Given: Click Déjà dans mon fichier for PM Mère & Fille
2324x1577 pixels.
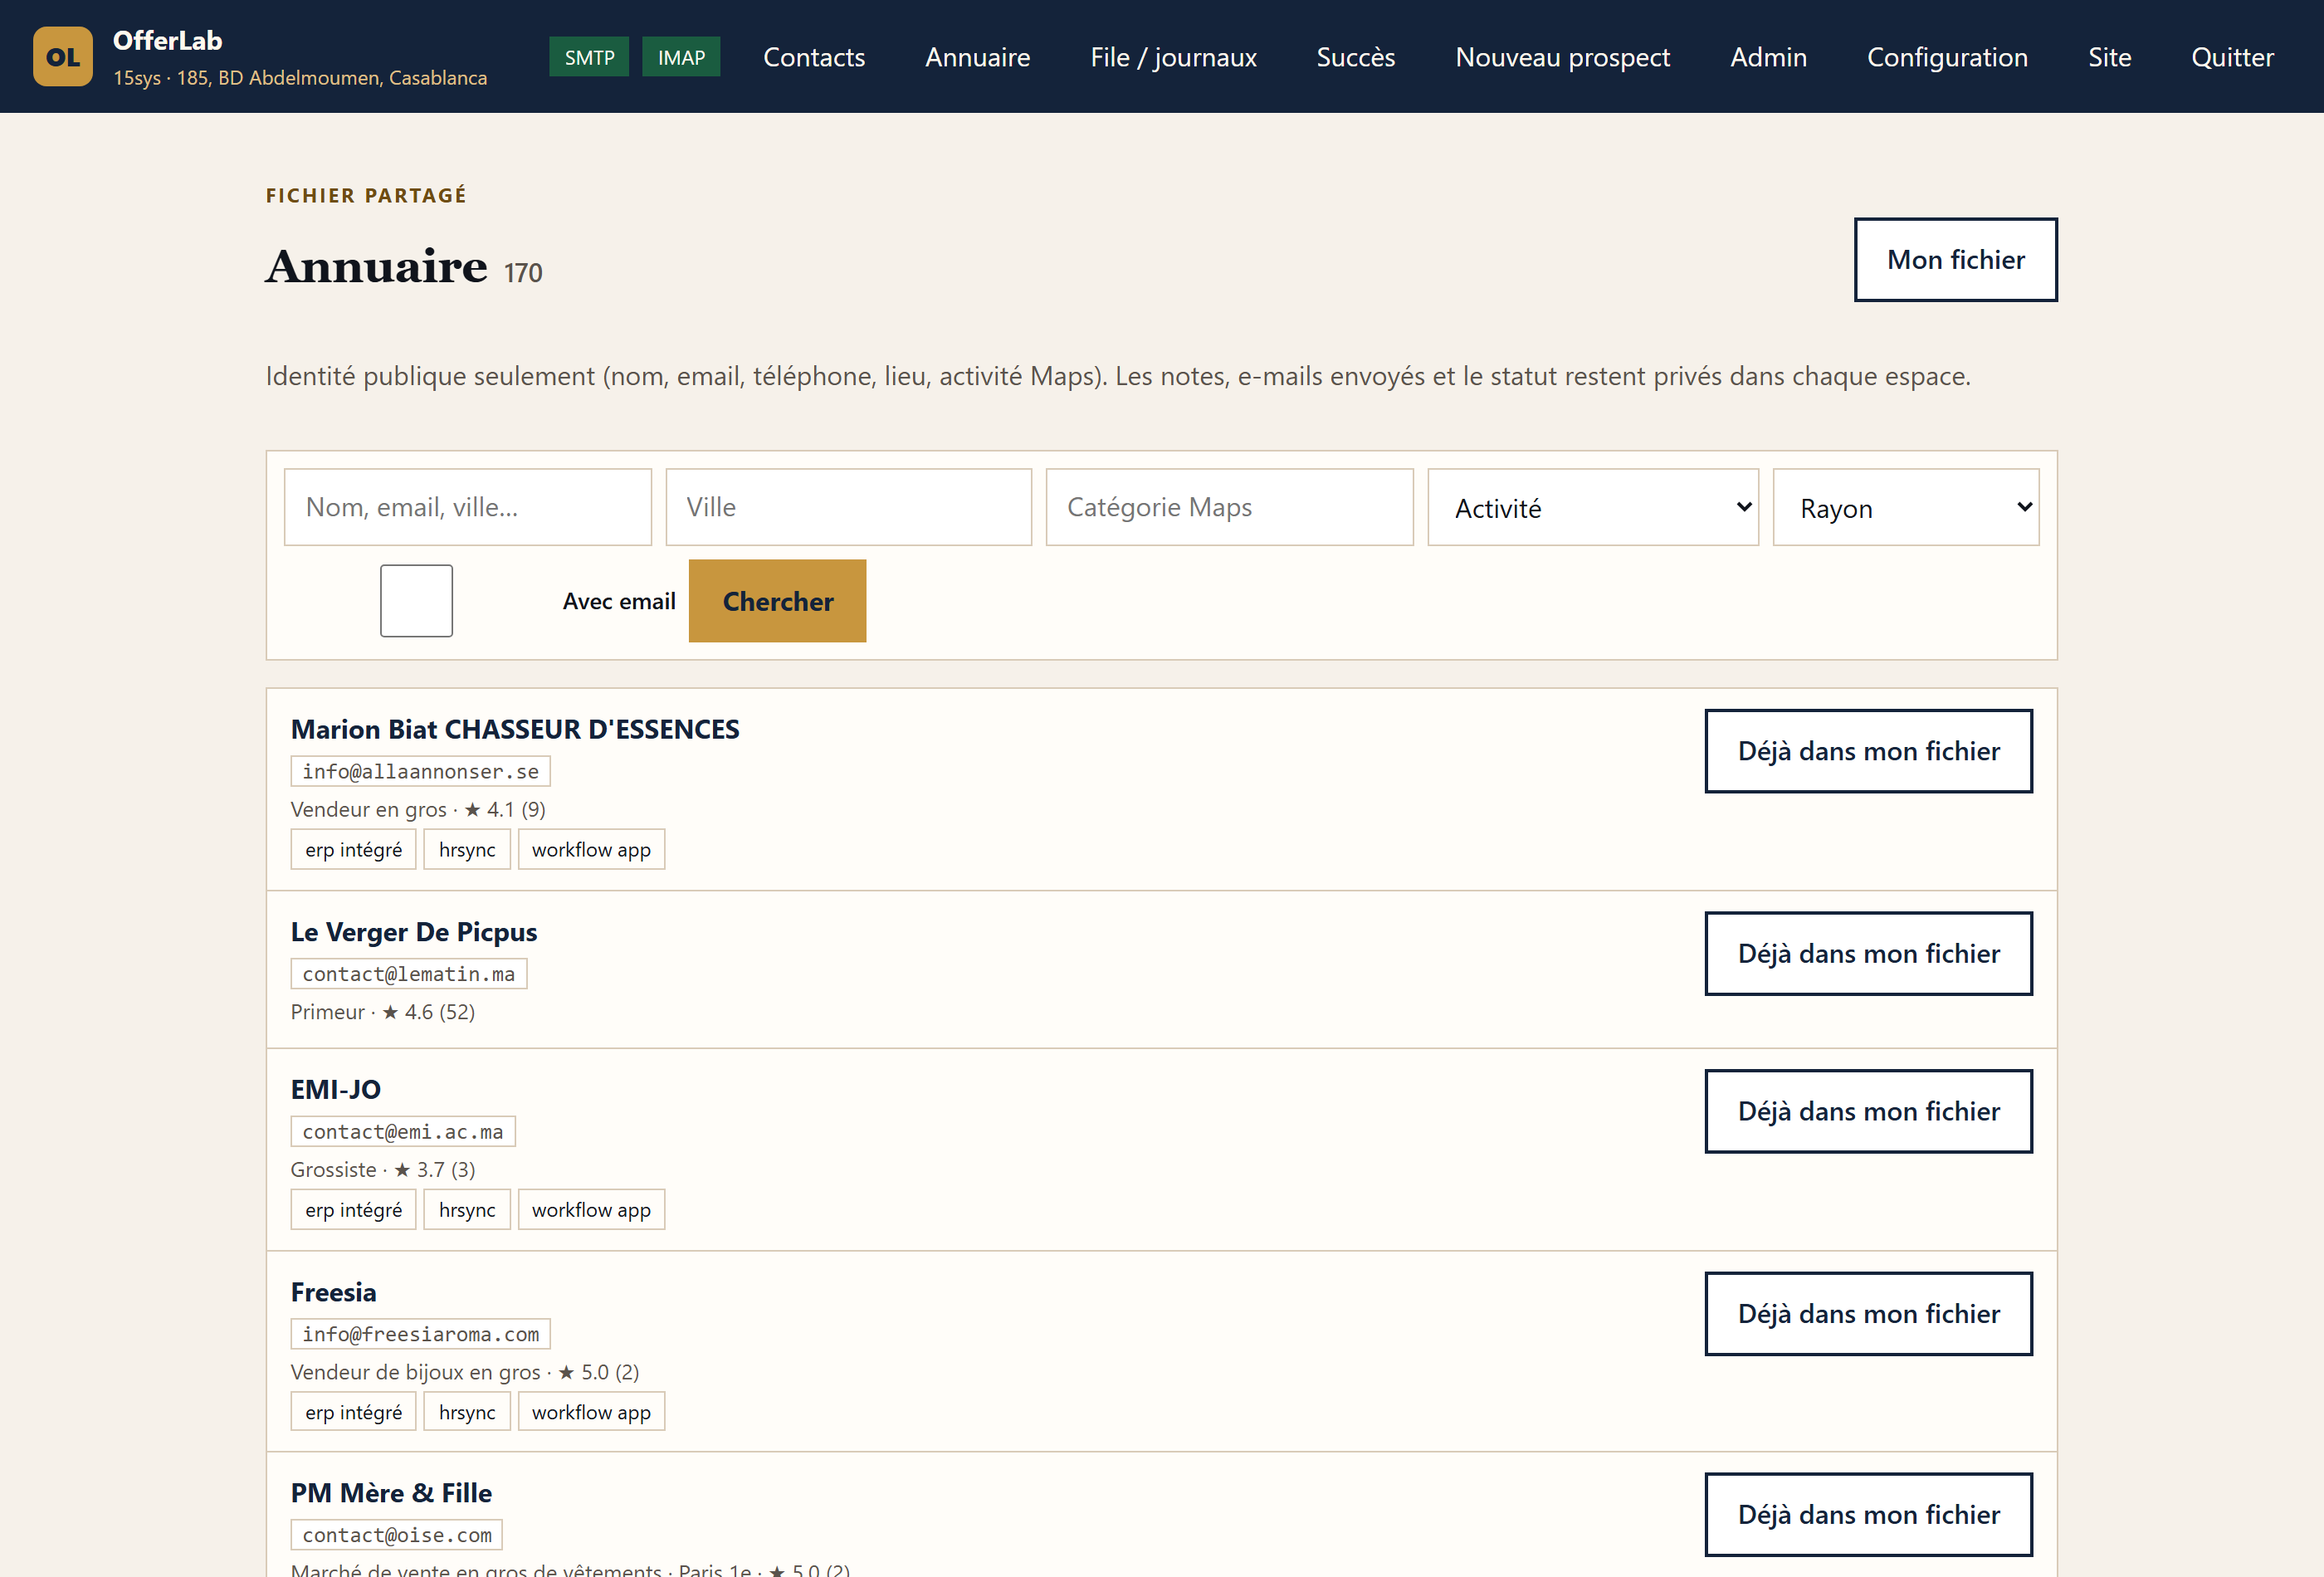Looking at the screenshot, I should pyautogui.click(x=1868, y=1514).
